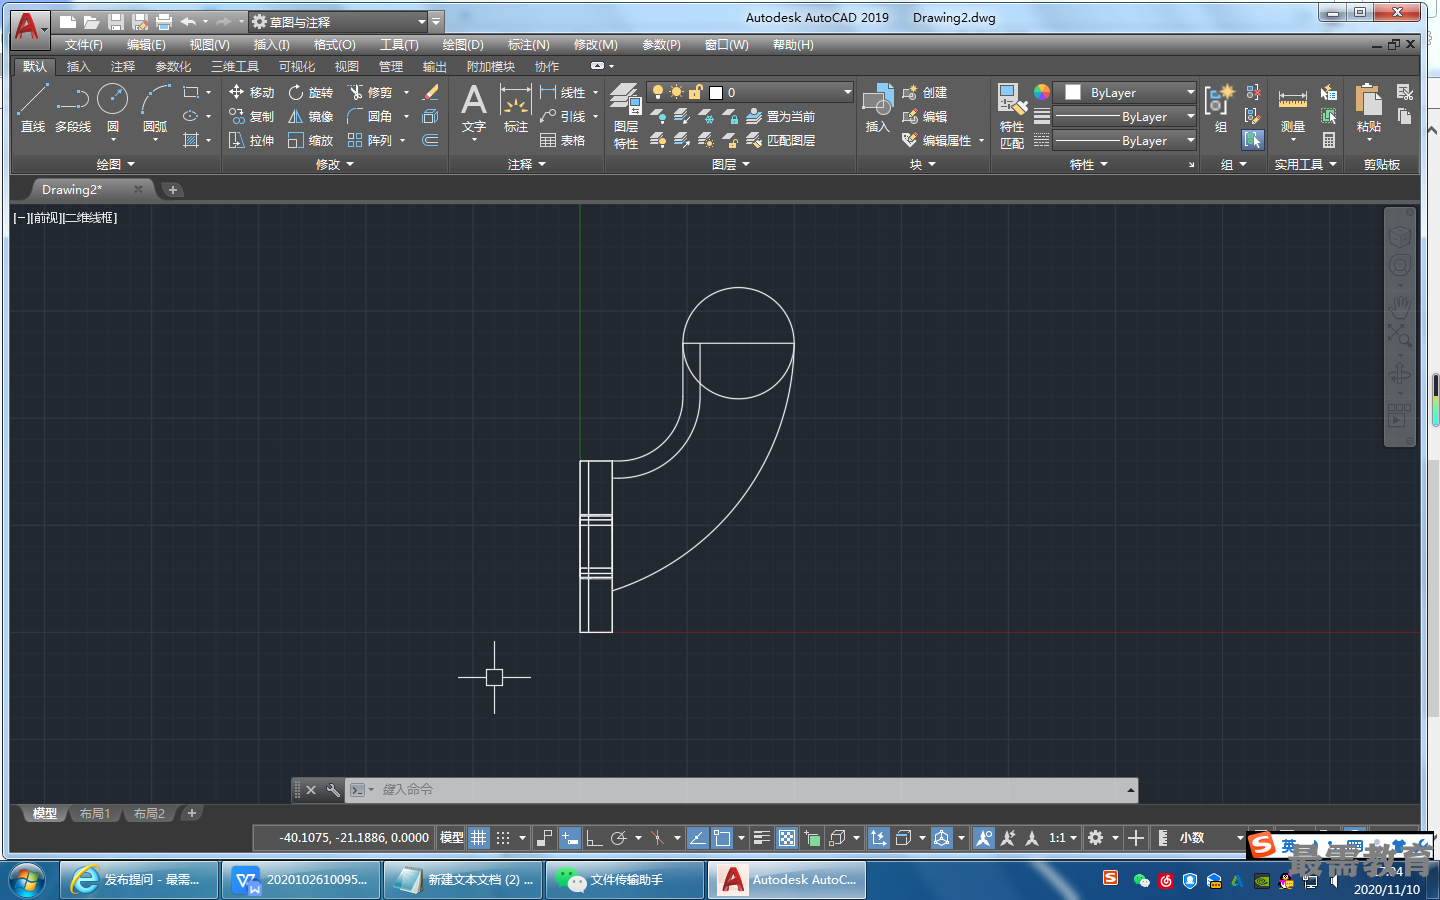Viewport: 1440px width, 900px height.
Task: Click the Mirror (镜像) tool
Action: (310, 116)
